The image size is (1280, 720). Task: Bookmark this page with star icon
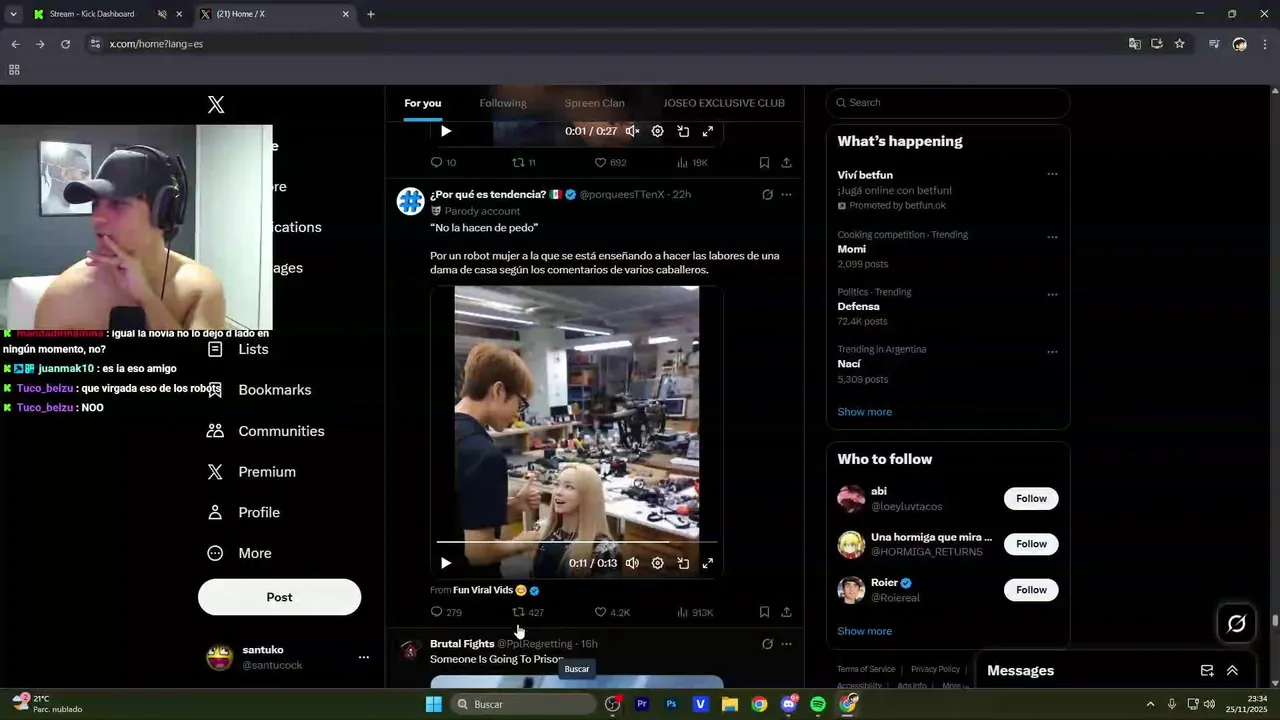click(1180, 44)
